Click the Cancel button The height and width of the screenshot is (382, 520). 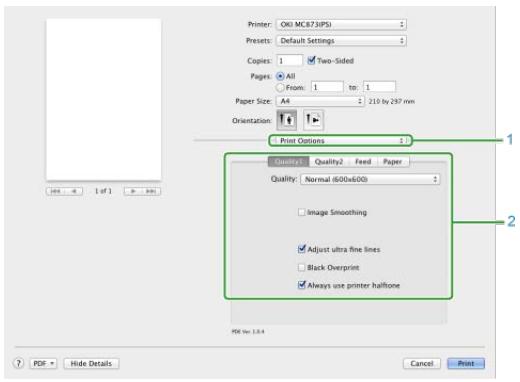point(422,363)
